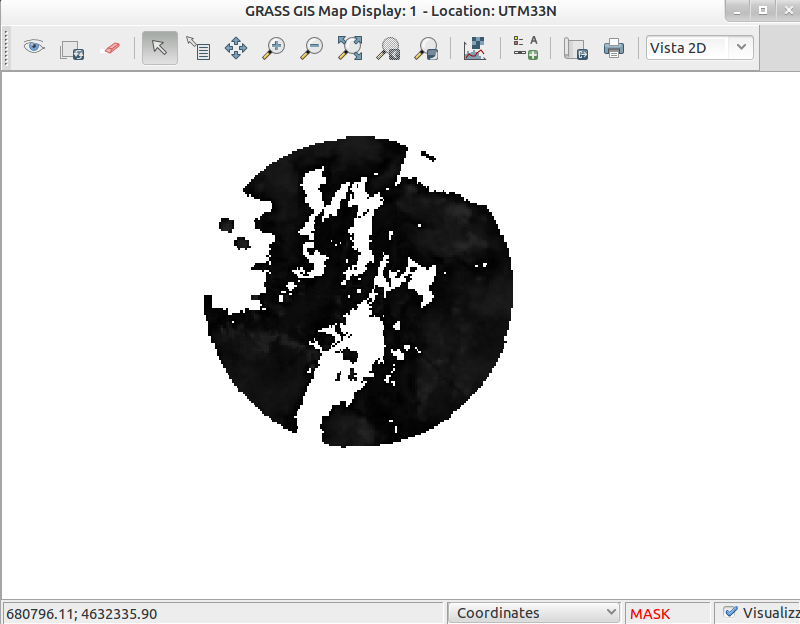Screen dimensions: 800x624
Task: Choose the Zoom out tool
Action: click(311, 48)
